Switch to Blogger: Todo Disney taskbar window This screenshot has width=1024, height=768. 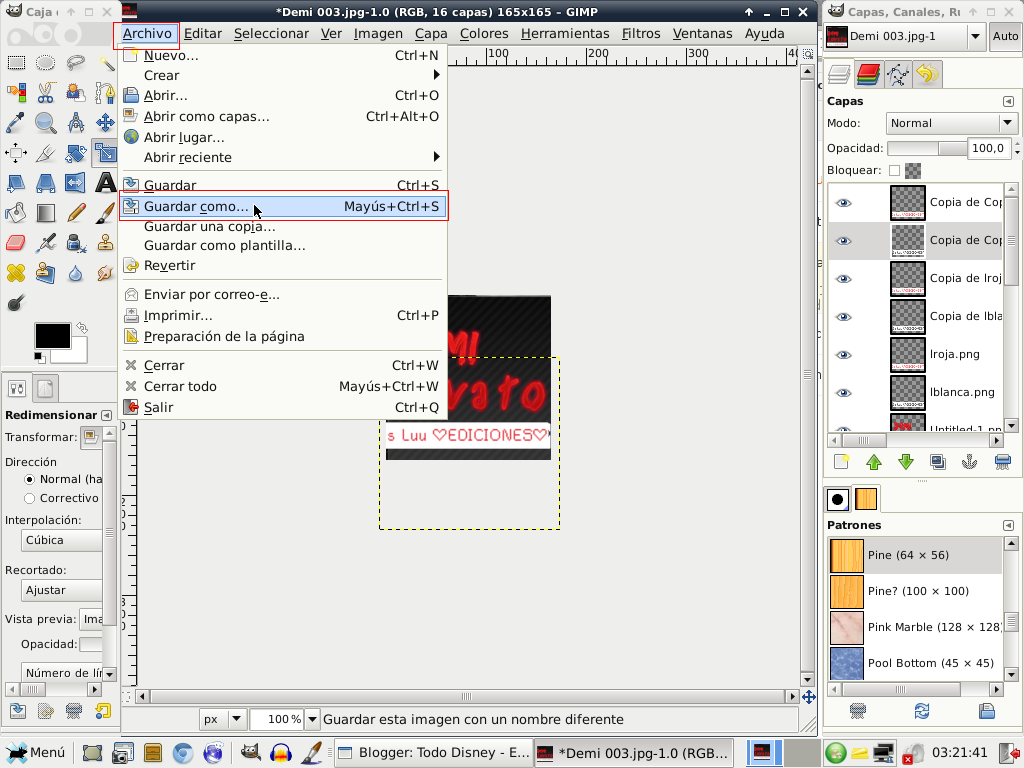pyautogui.click(x=434, y=752)
